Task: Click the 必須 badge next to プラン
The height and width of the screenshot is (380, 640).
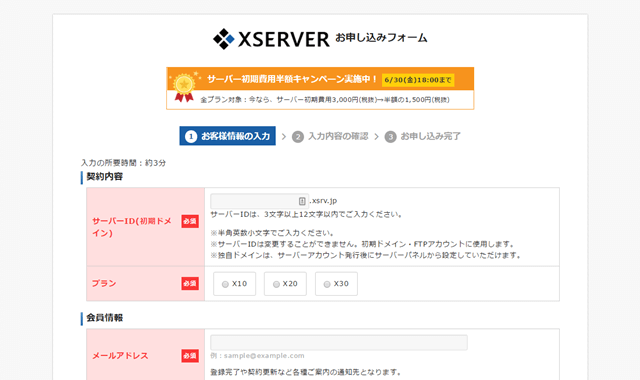Action: pyautogui.click(x=190, y=283)
